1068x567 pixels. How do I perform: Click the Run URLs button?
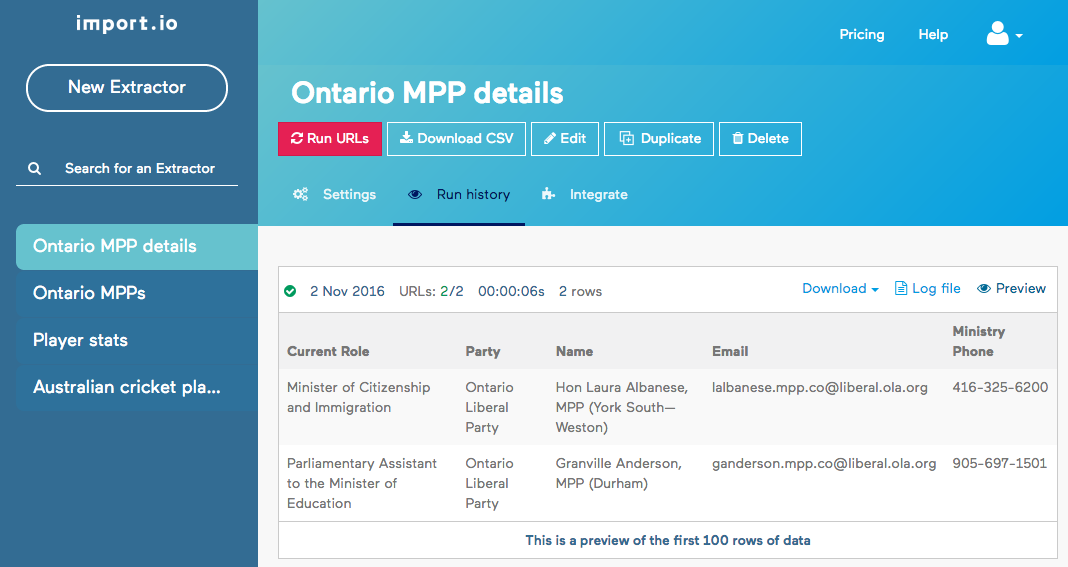(x=330, y=138)
